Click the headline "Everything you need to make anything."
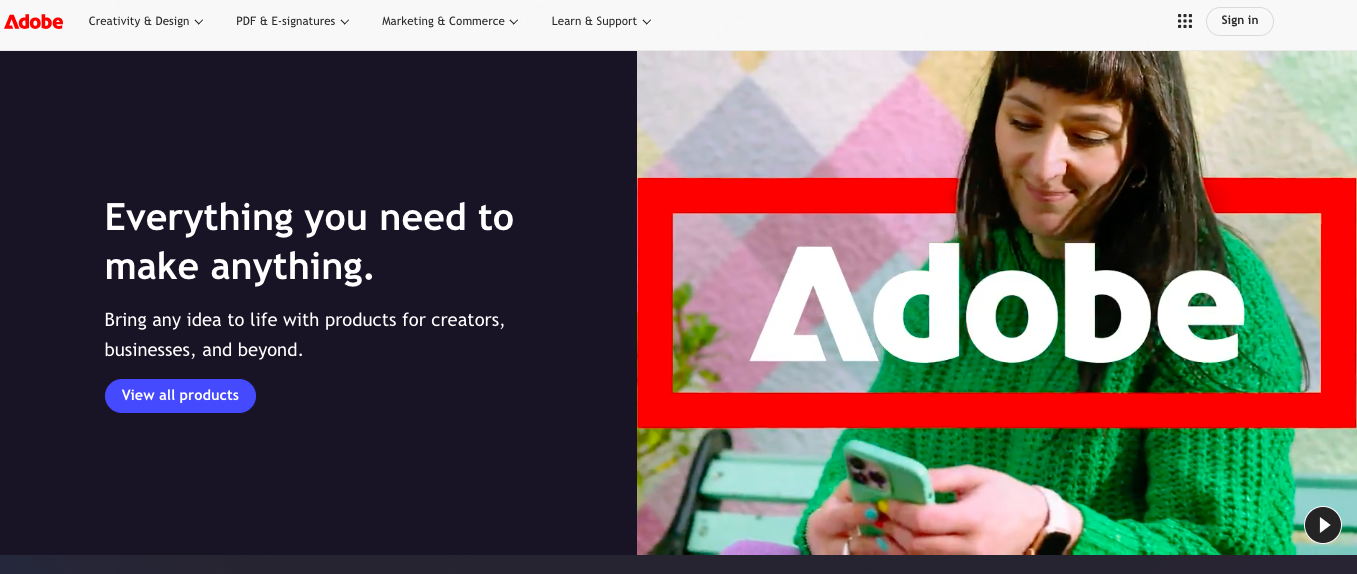The width and height of the screenshot is (1357, 574). (x=309, y=242)
